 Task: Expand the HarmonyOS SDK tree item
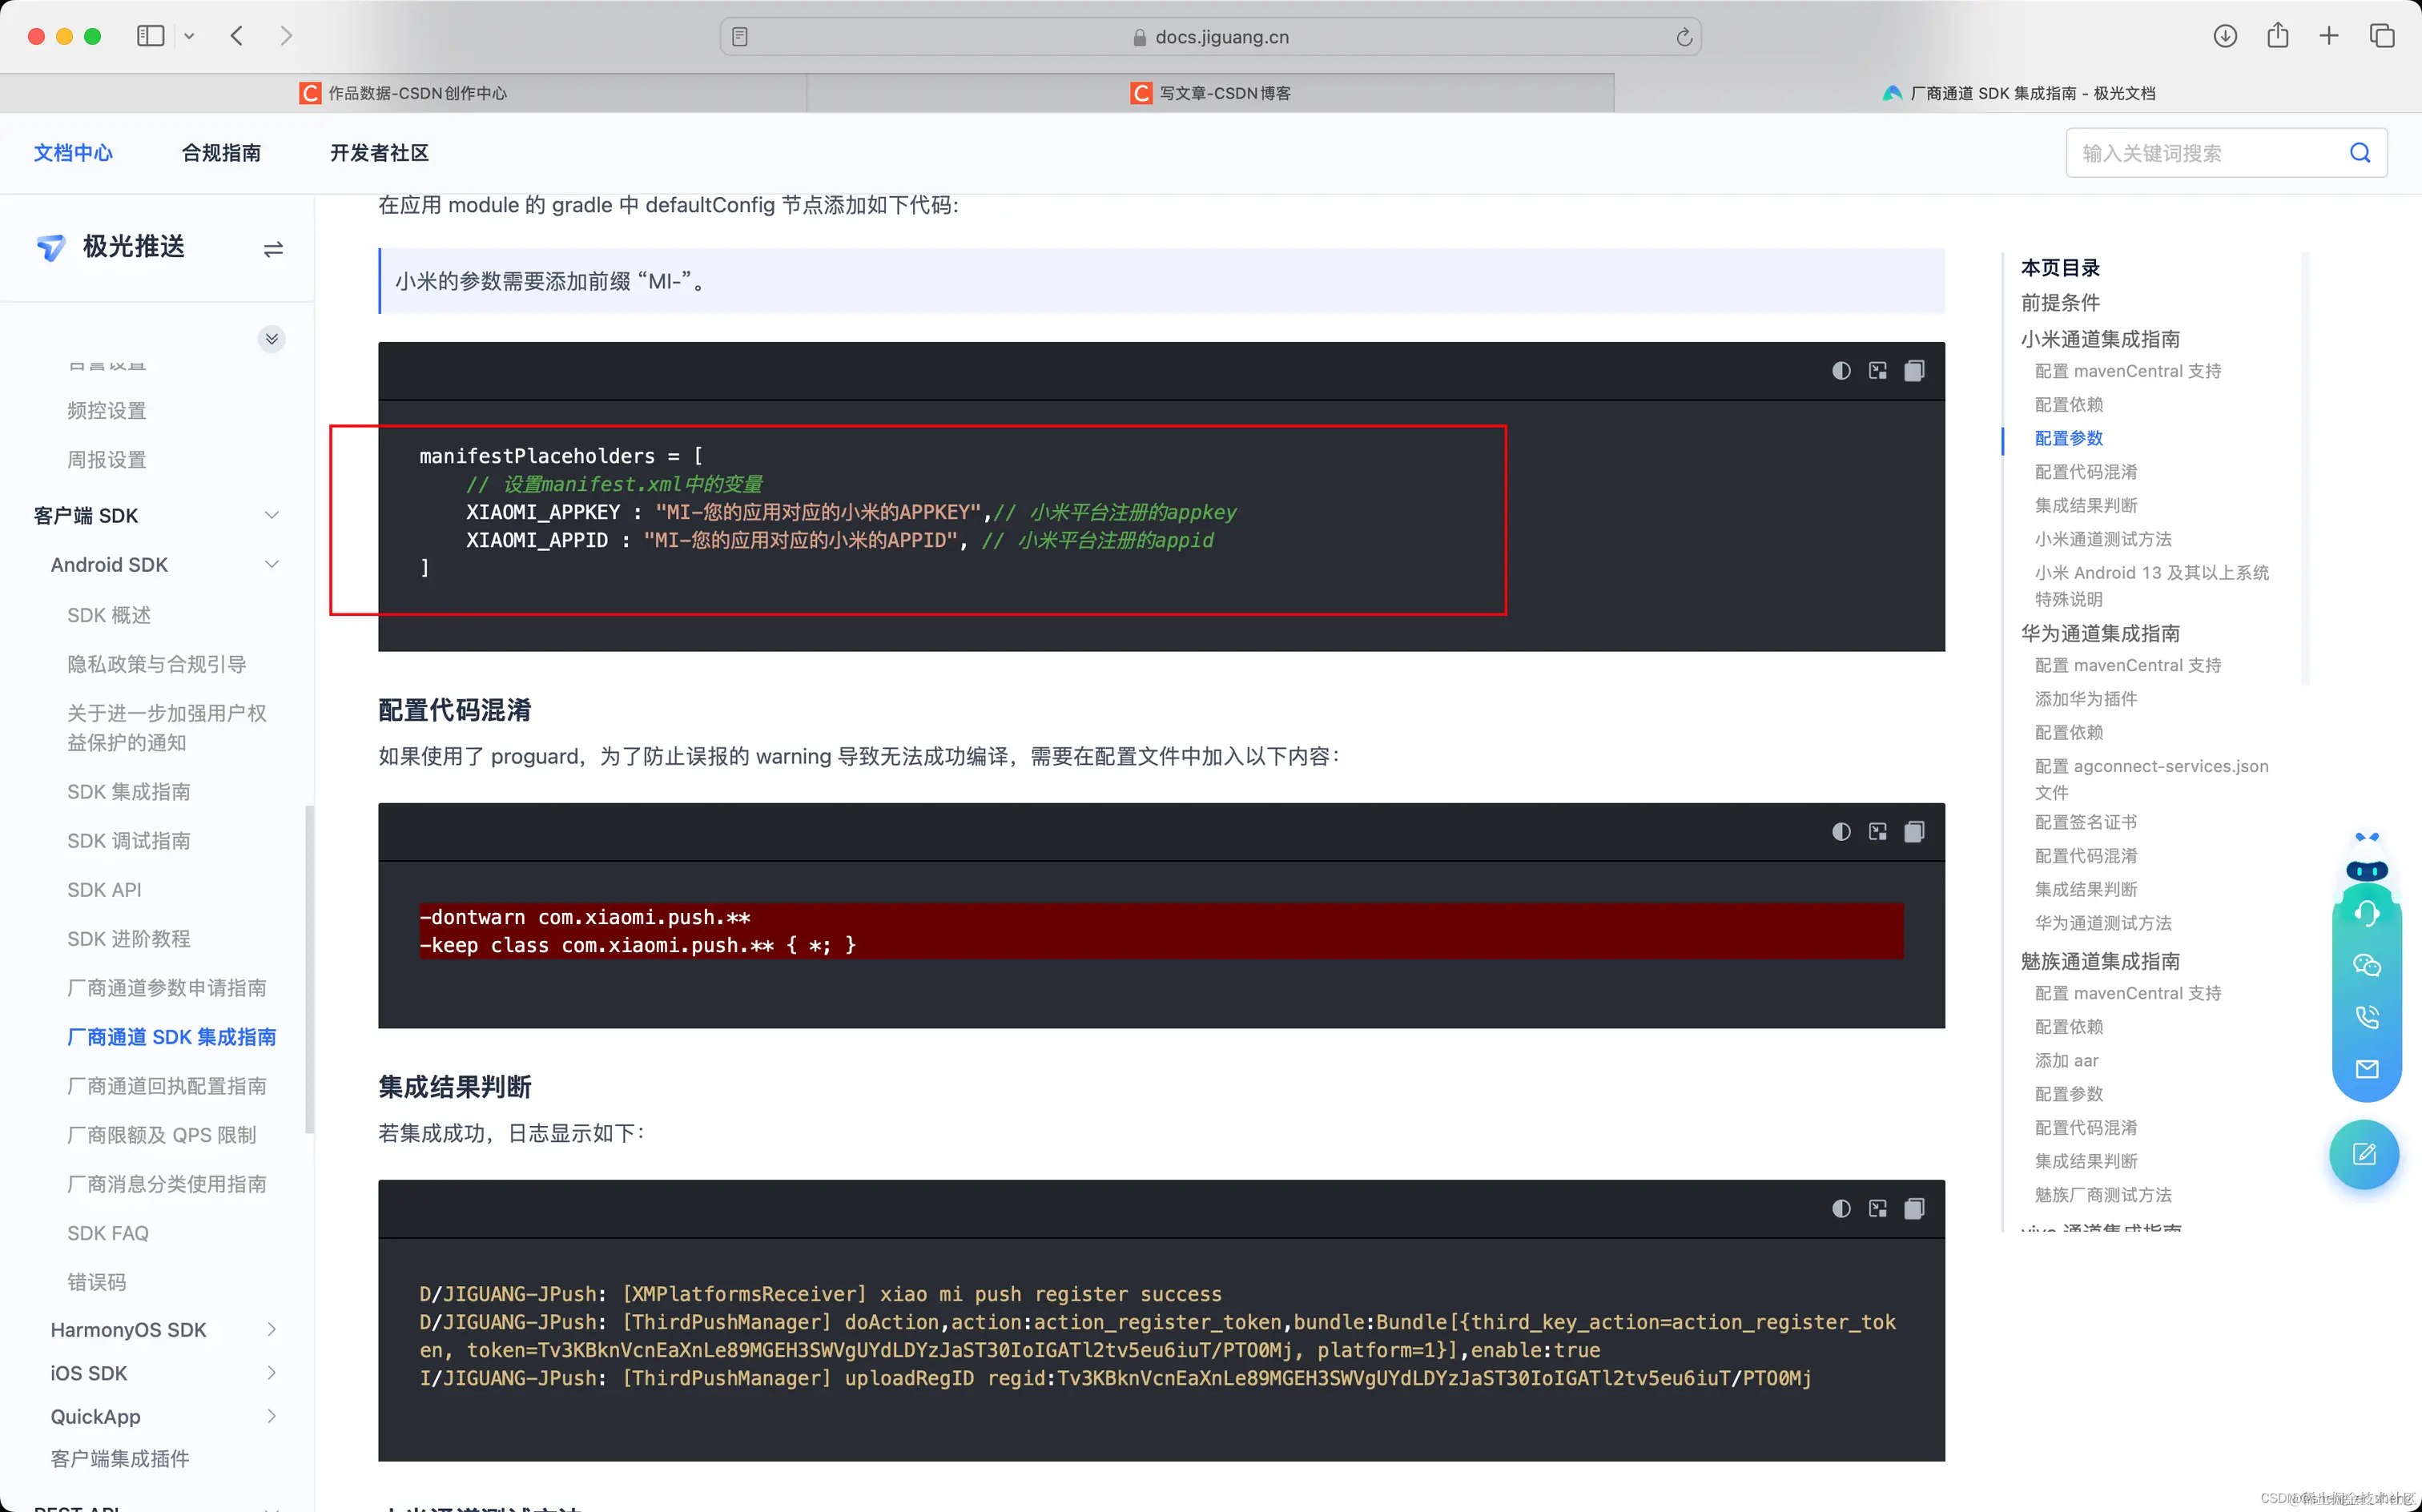[271, 1329]
